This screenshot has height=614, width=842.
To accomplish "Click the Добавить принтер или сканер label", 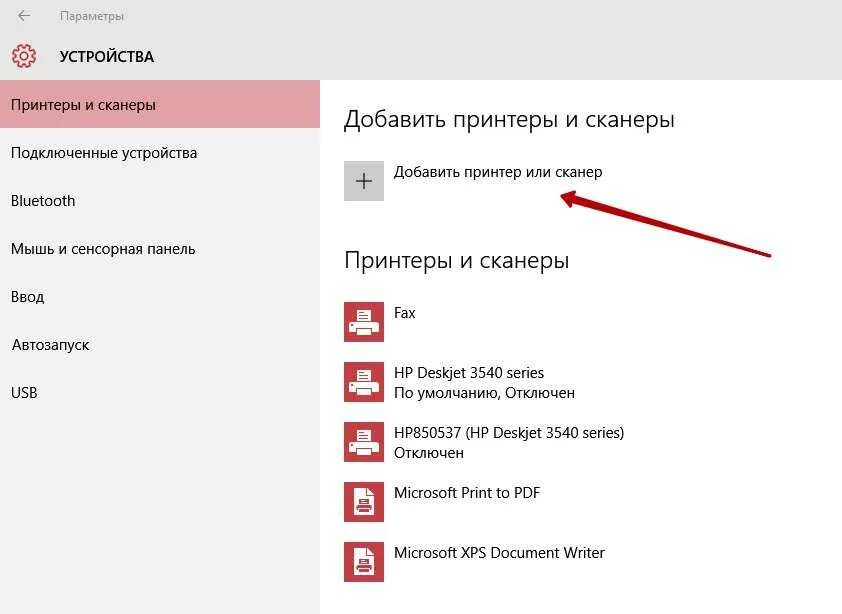I will 498,172.
